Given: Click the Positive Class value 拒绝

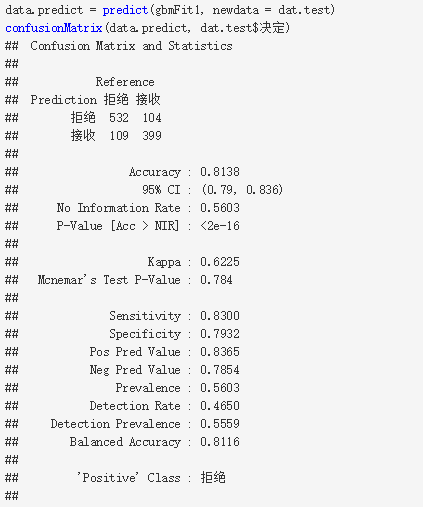Looking at the screenshot, I should pyautogui.click(x=213, y=478).
